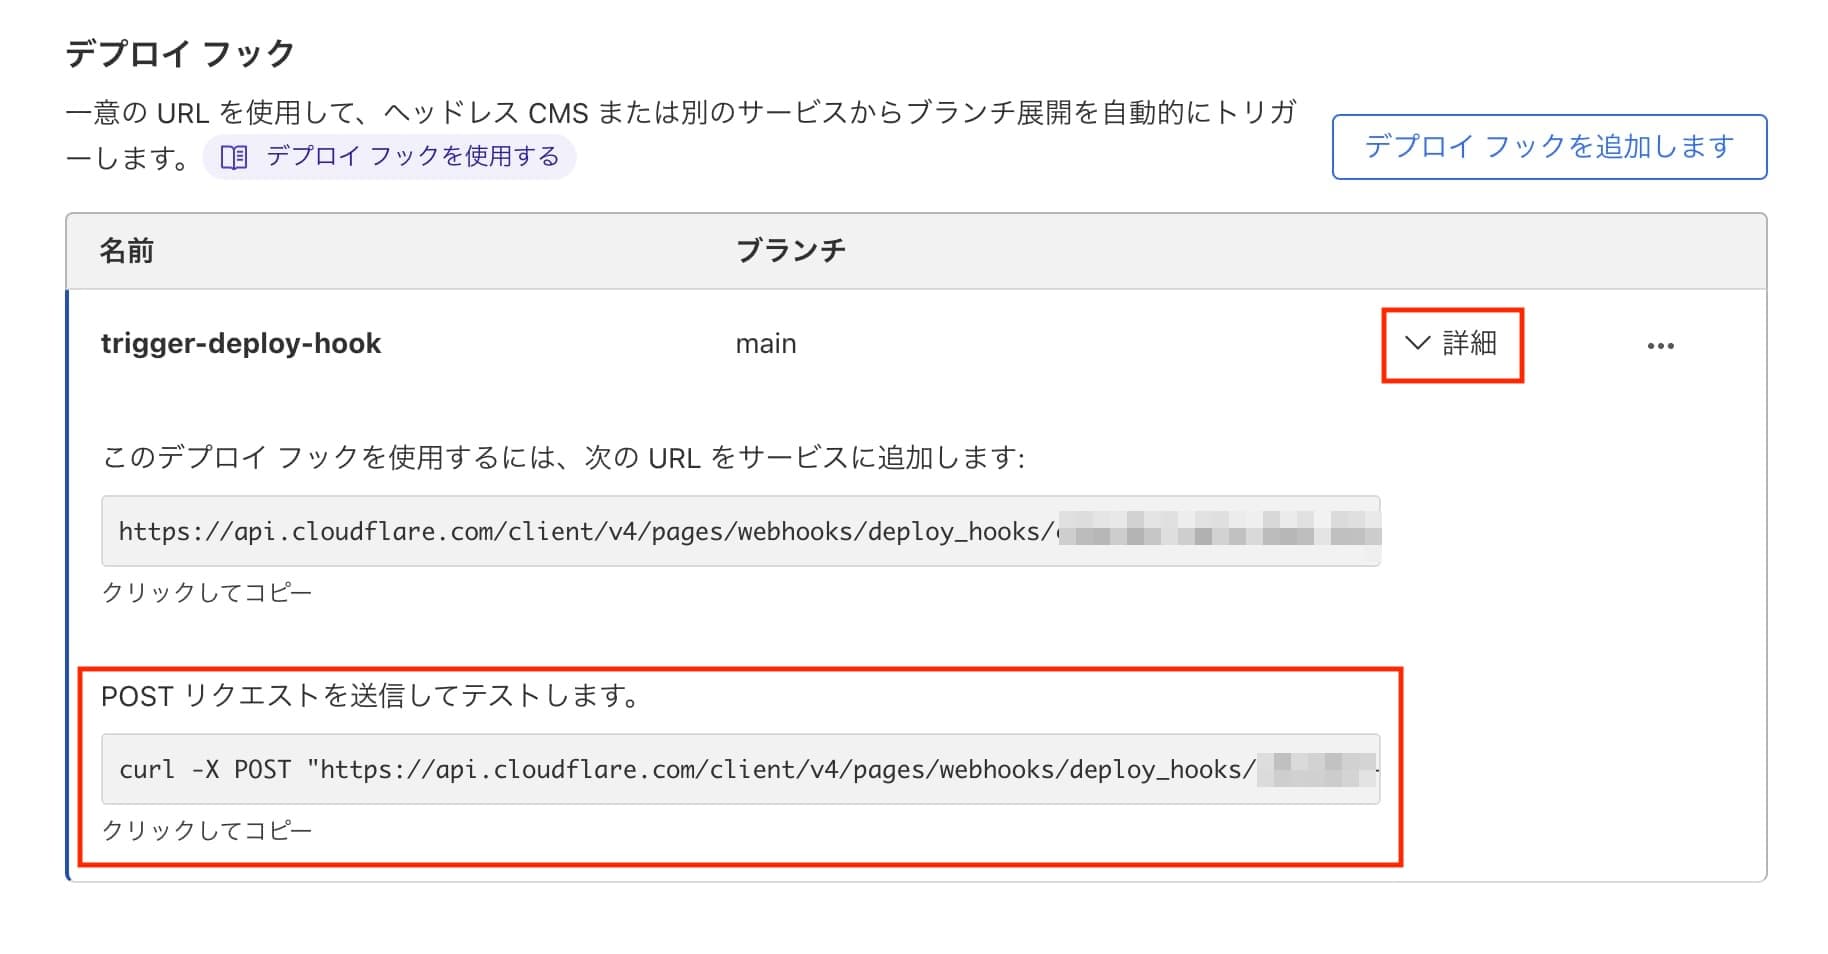Image resolution: width=1828 pixels, height=954 pixels.
Task: Copy the webhook URL via クリックしてコピー
Action: pos(206,592)
